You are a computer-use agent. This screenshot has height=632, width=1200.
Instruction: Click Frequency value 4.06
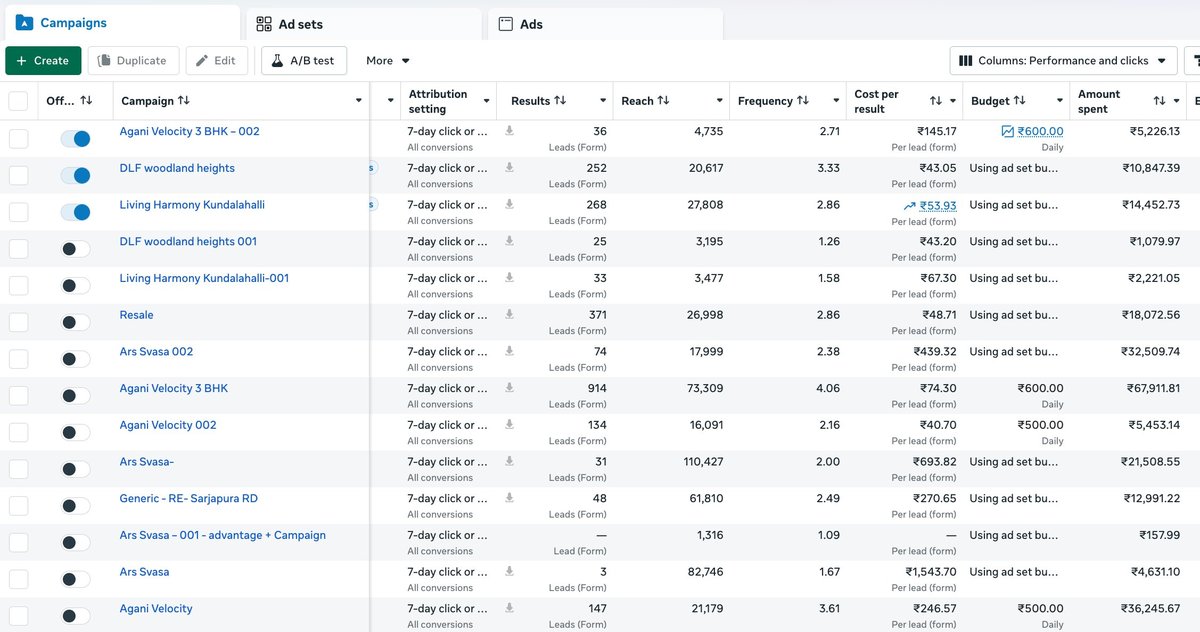coord(828,388)
